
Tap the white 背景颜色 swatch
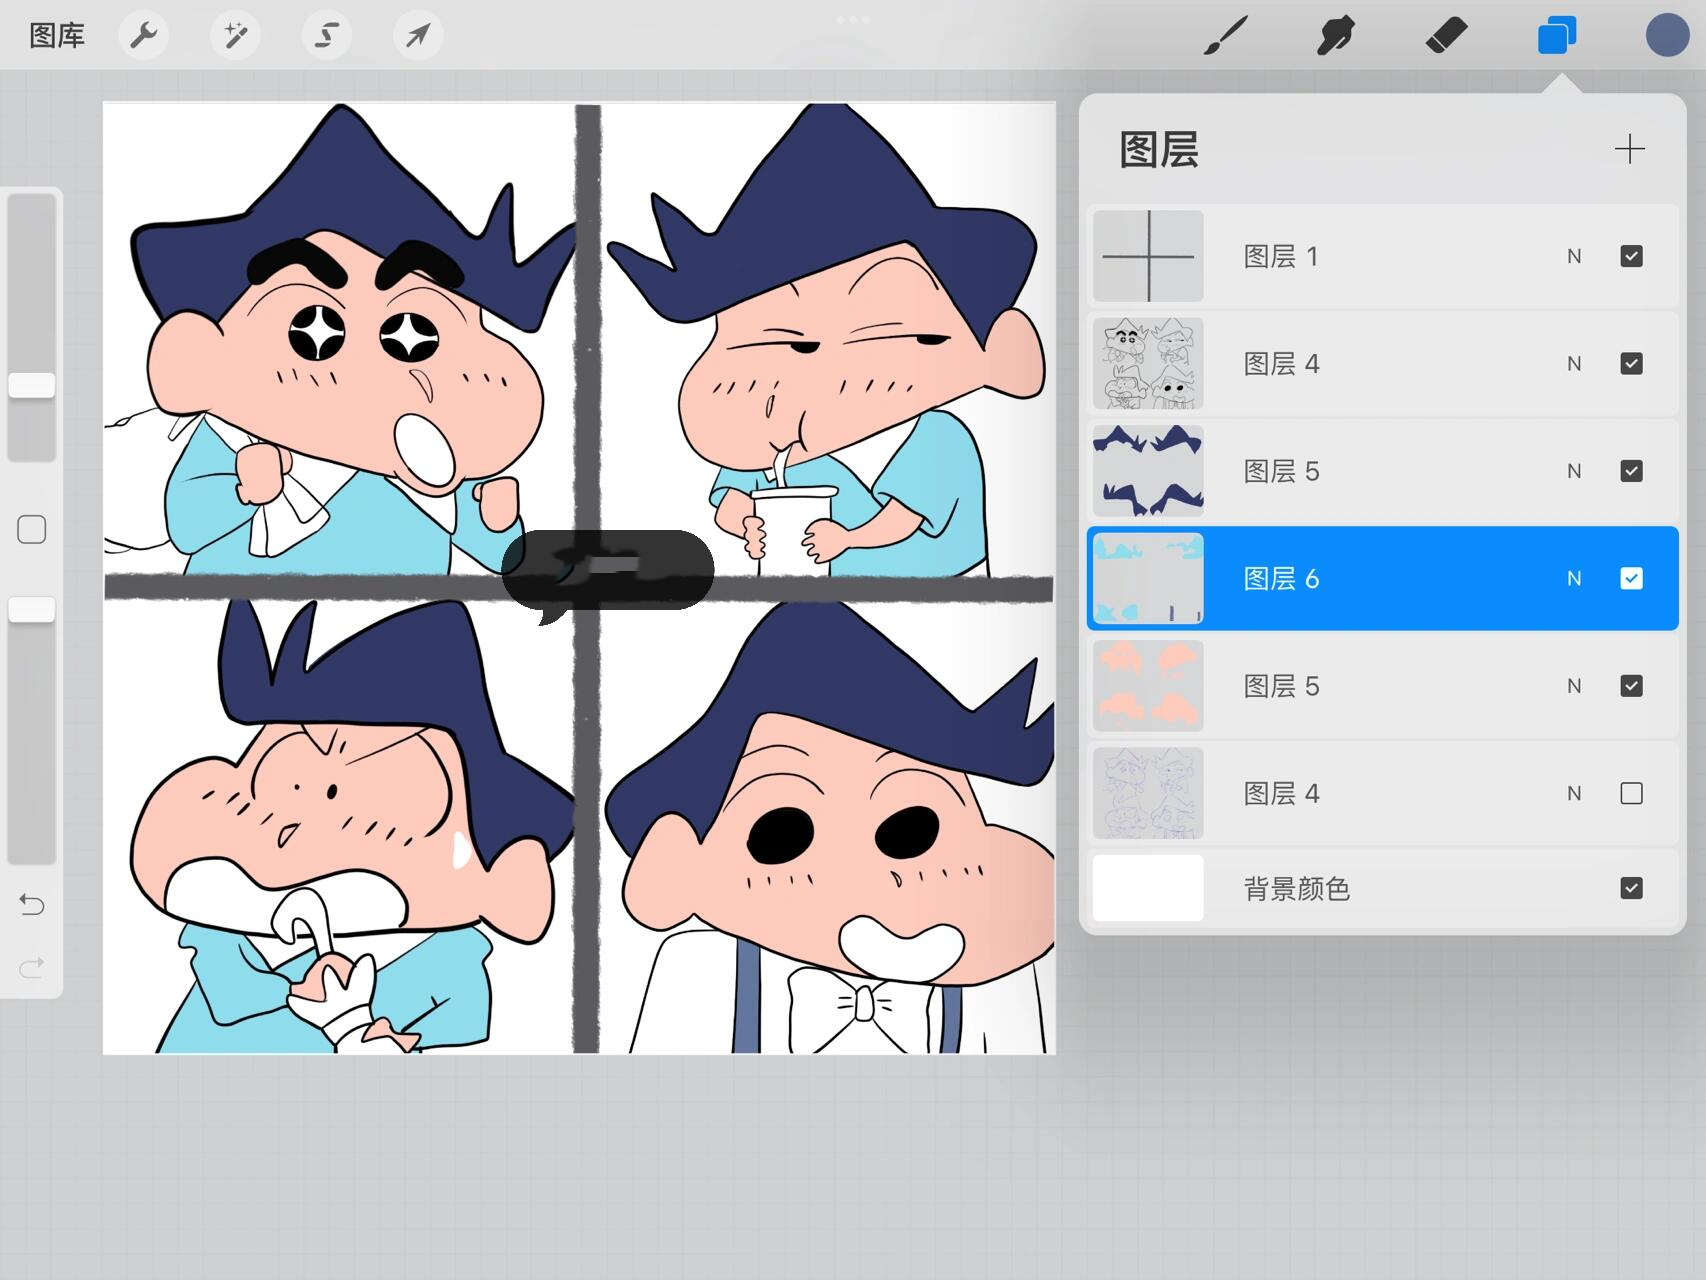coord(1148,888)
